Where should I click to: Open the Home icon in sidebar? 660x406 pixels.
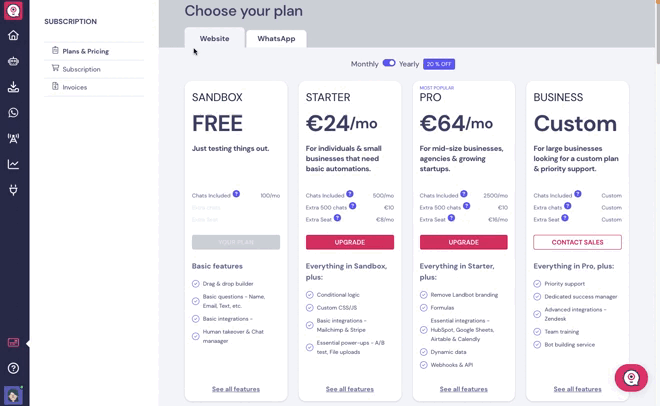tap(13, 35)
